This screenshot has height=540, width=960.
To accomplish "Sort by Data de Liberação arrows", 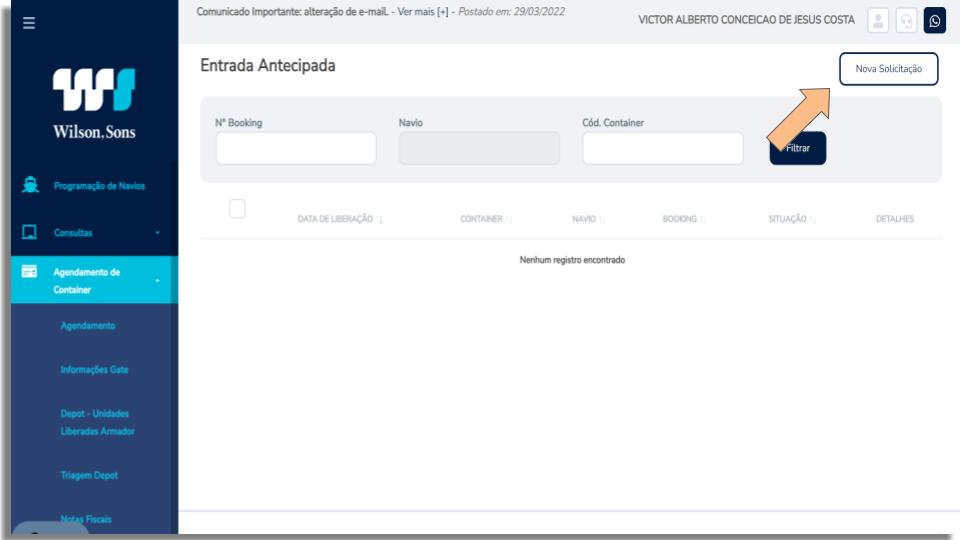I will point(380,219).
